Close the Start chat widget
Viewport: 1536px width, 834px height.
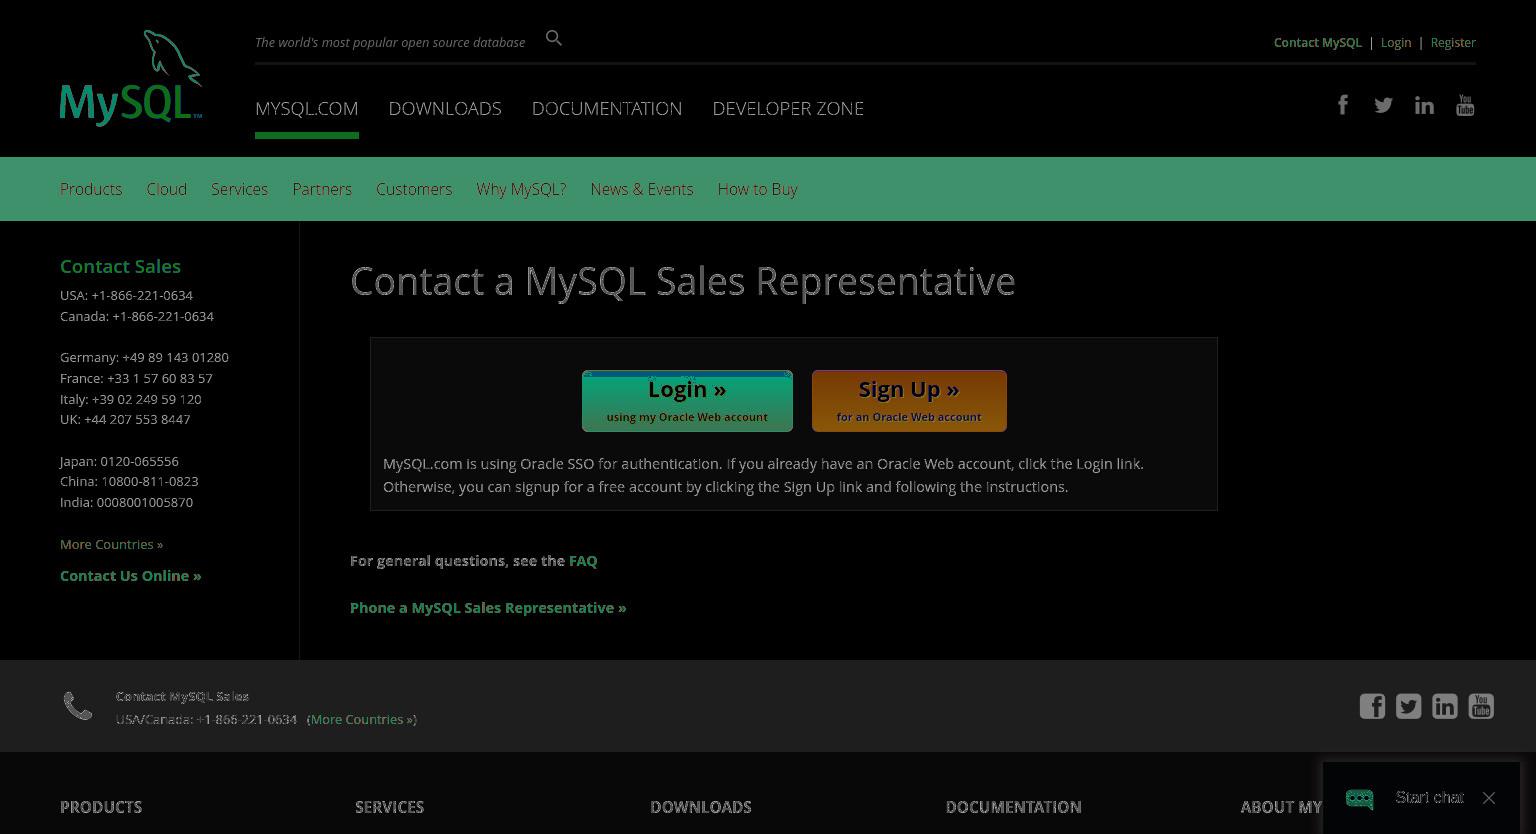[1489, 798]
